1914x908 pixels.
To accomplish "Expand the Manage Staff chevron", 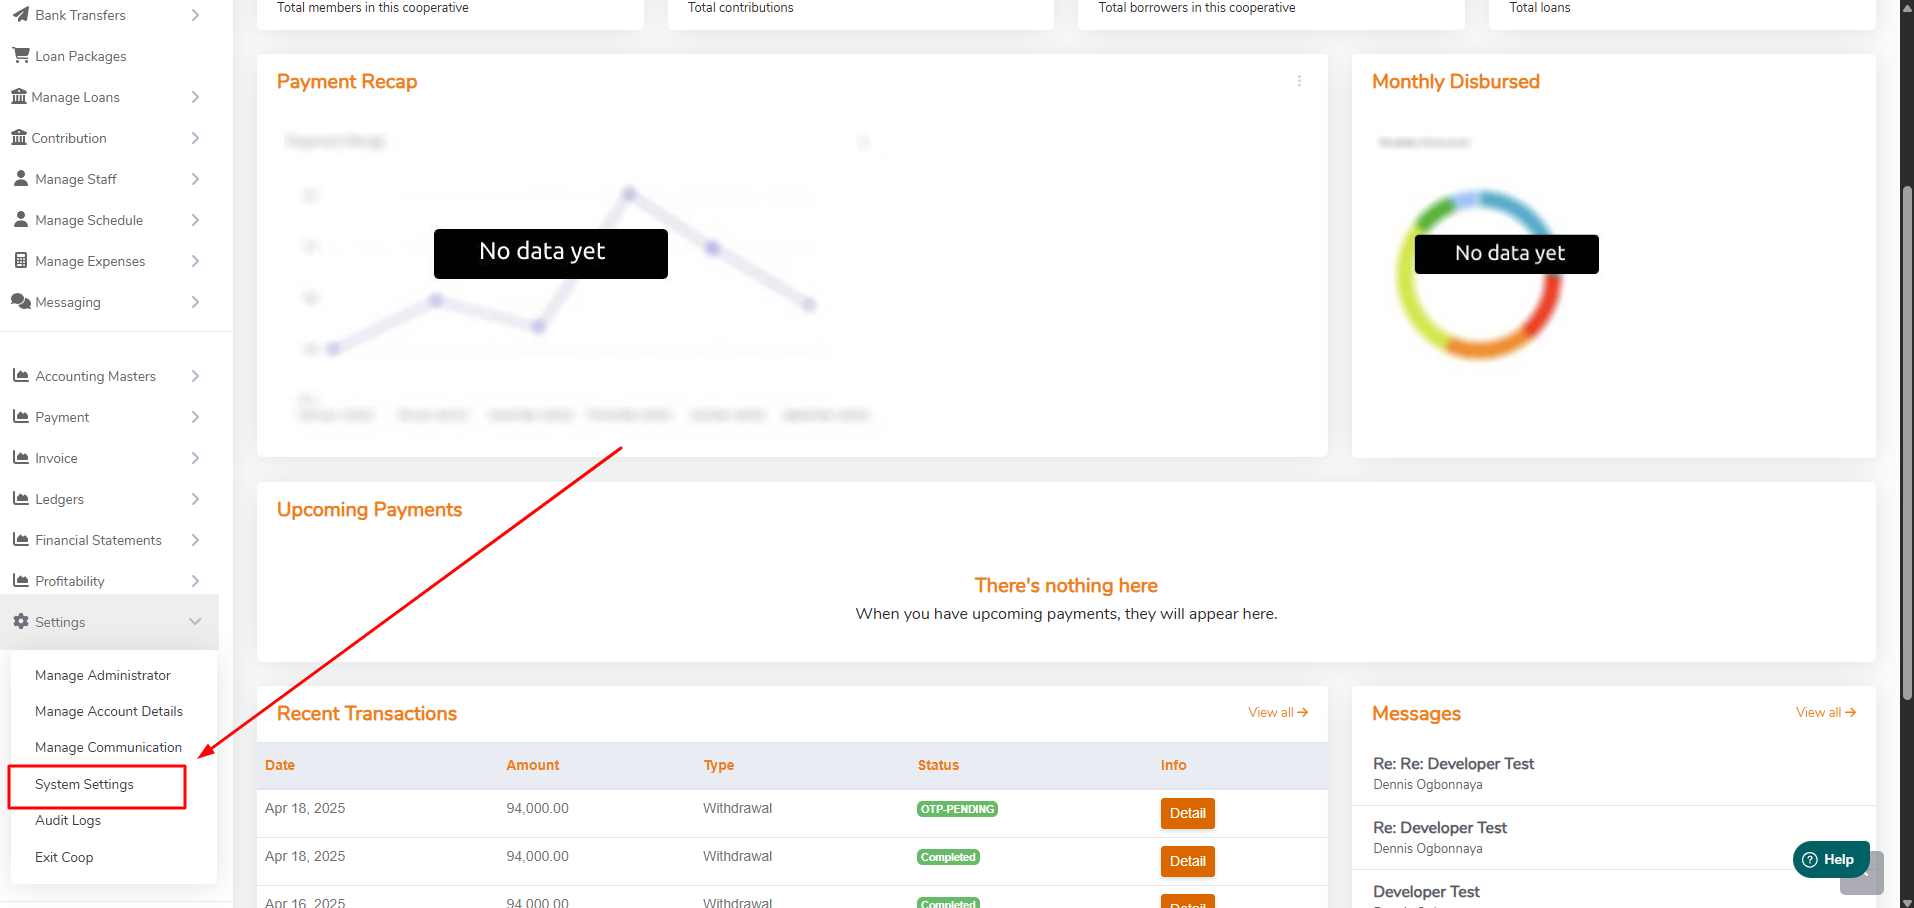I will coord(195,179).
